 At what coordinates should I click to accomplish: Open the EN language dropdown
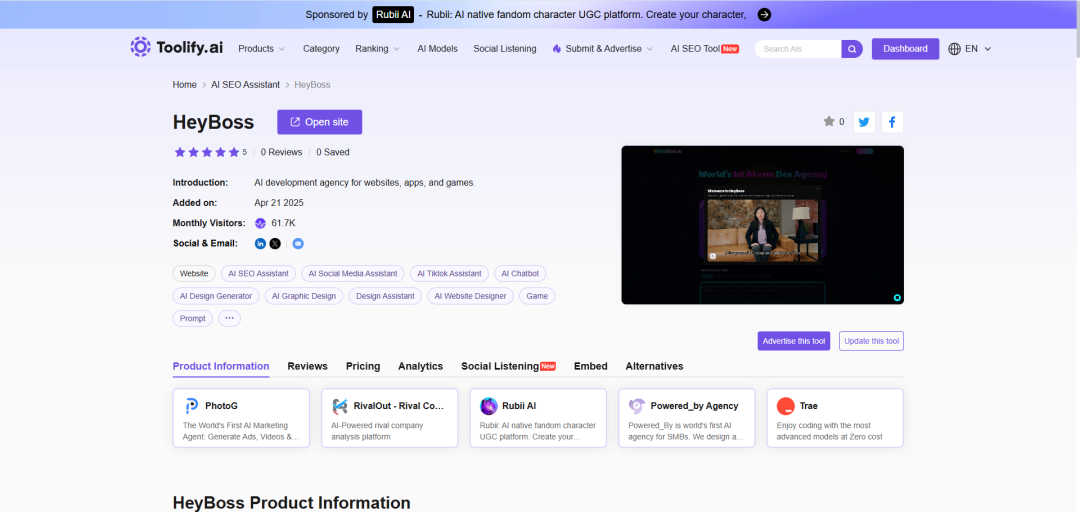(977, 49)
